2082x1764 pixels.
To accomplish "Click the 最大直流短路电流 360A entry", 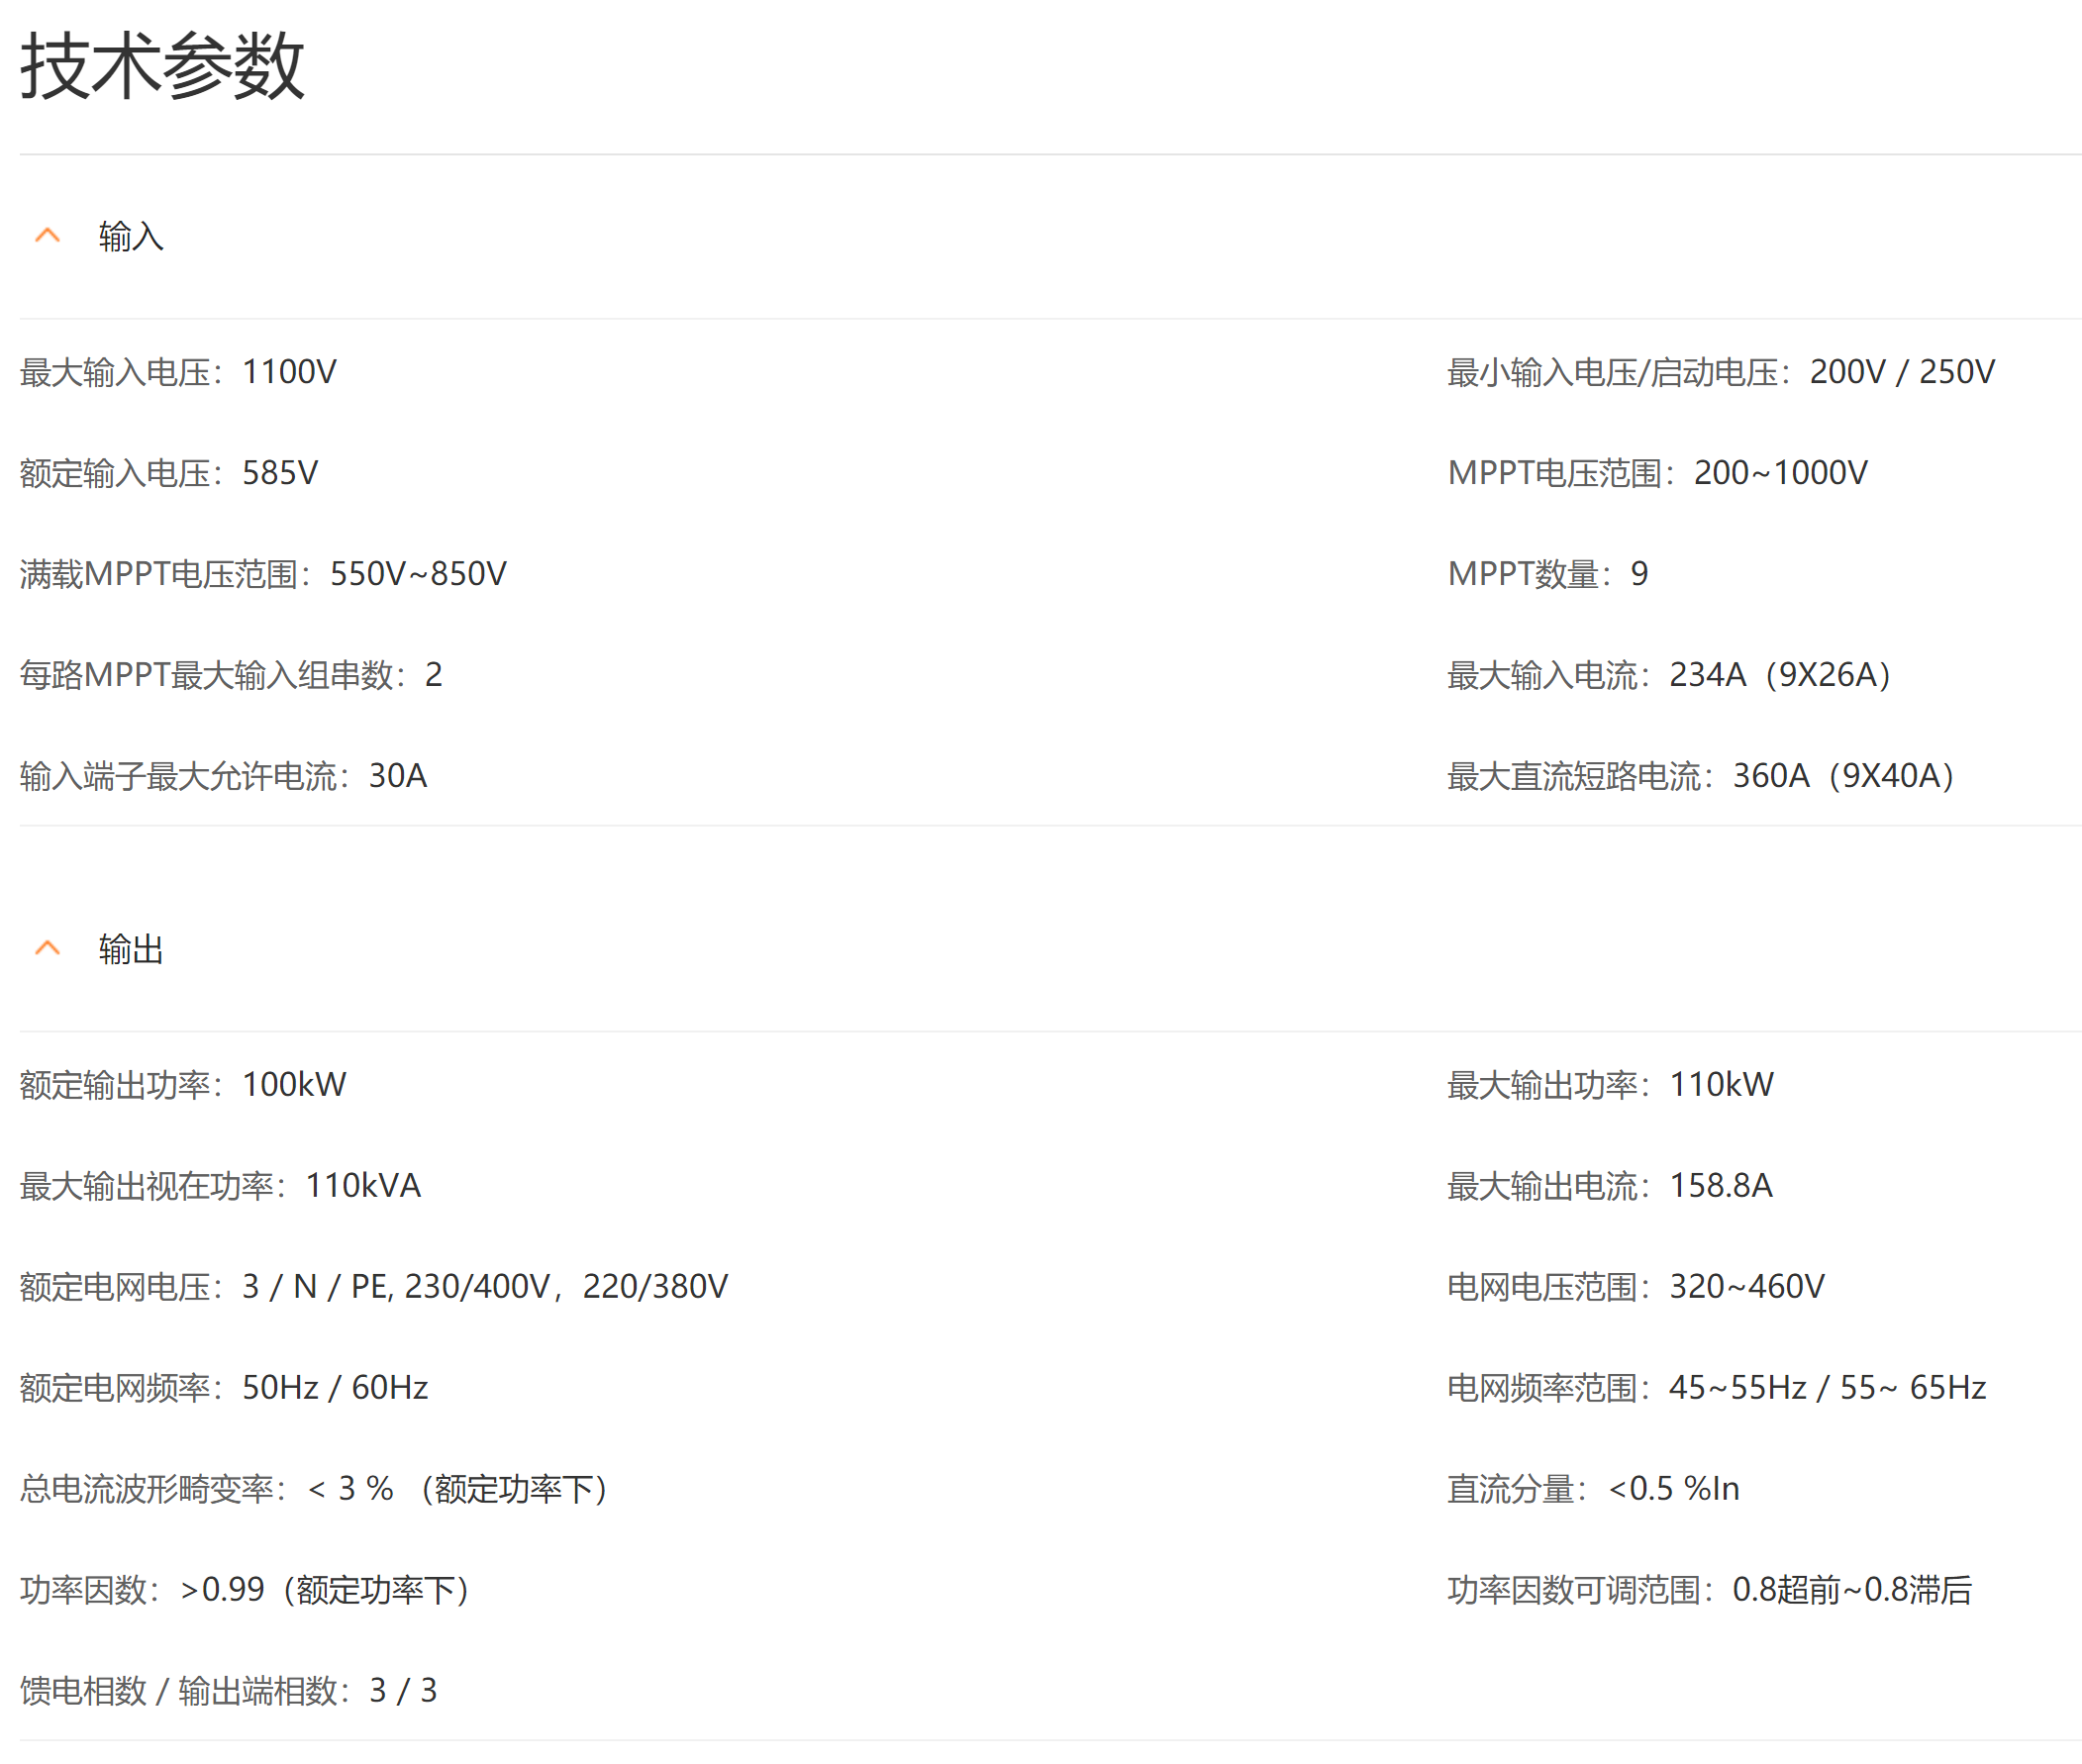I will pyautogui.click(x=1700, y=776).
